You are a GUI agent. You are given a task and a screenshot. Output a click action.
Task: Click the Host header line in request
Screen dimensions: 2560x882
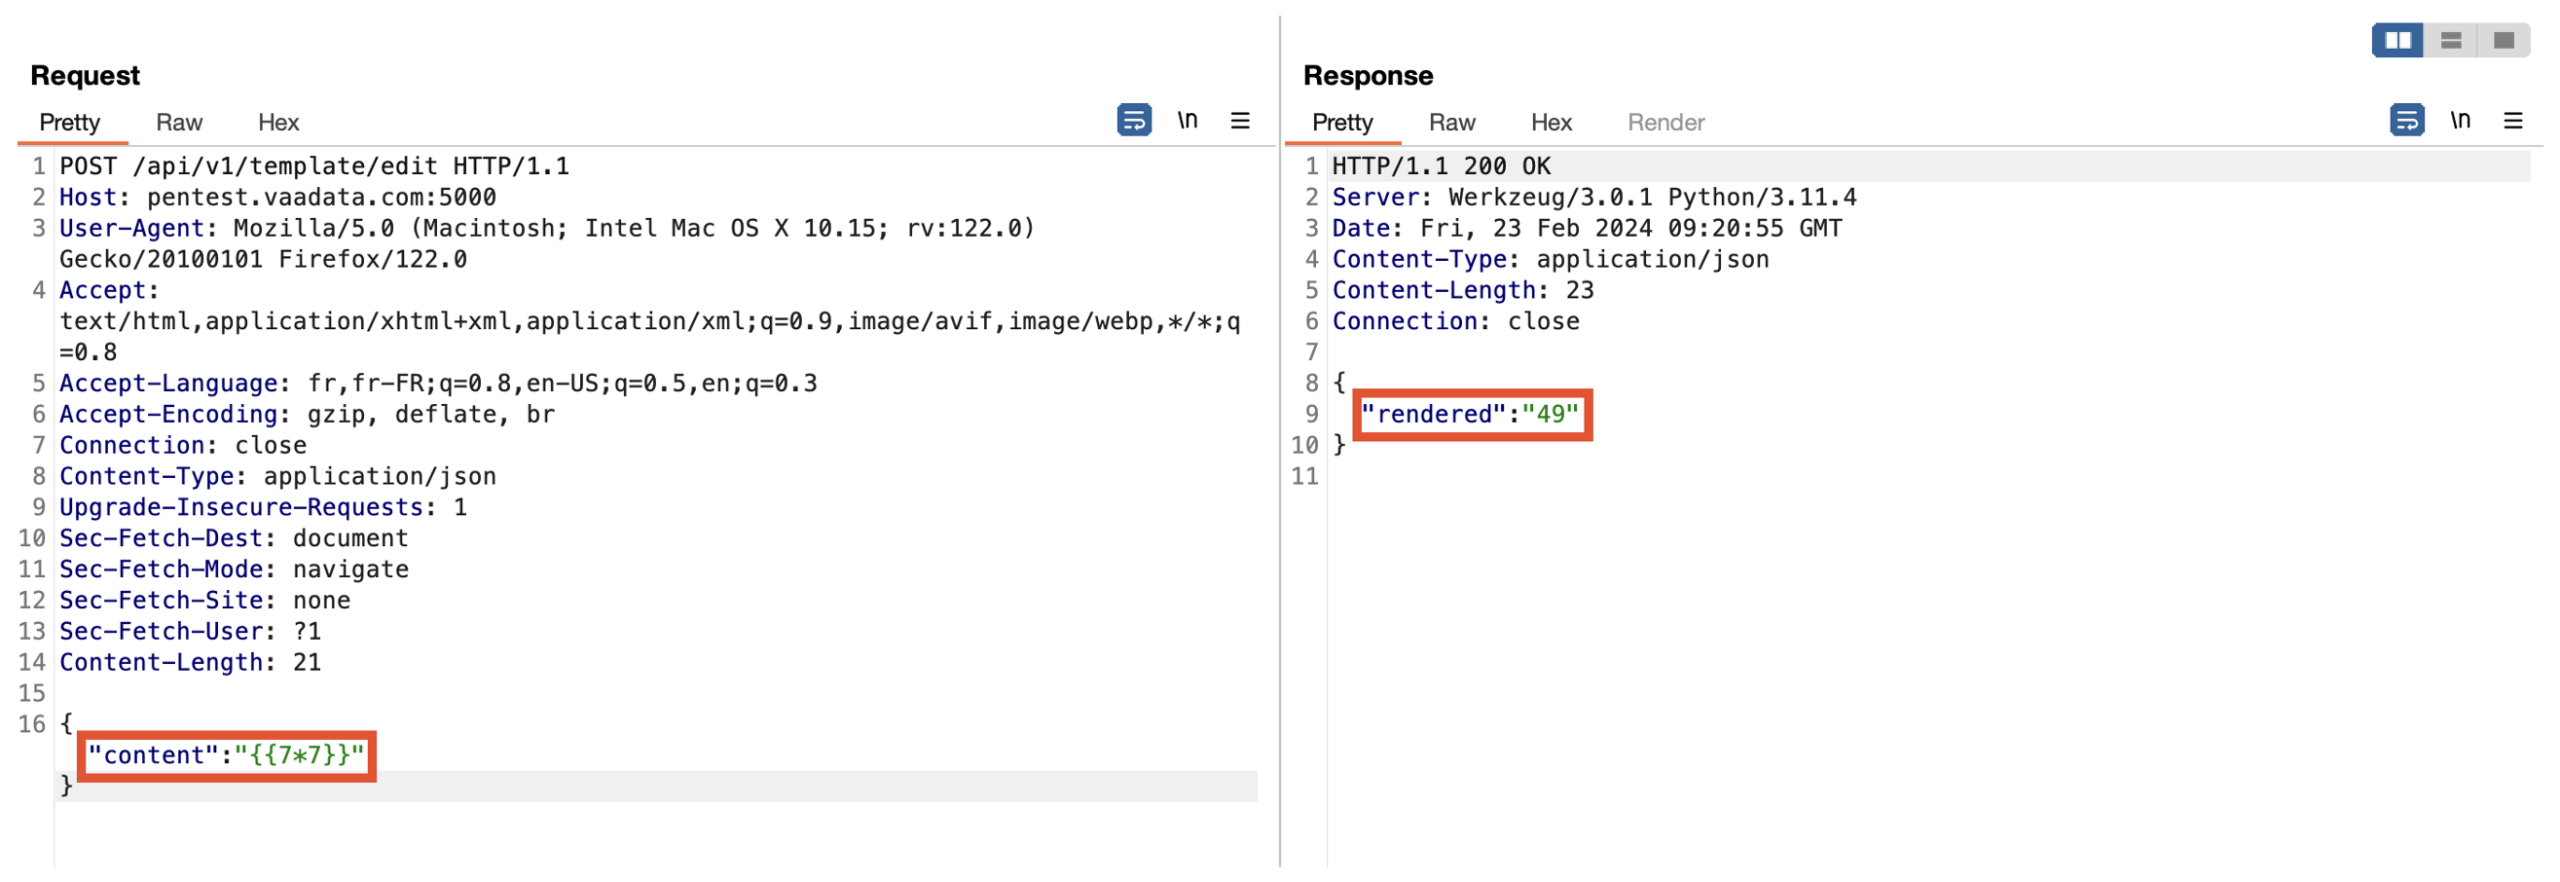(277, 197)
